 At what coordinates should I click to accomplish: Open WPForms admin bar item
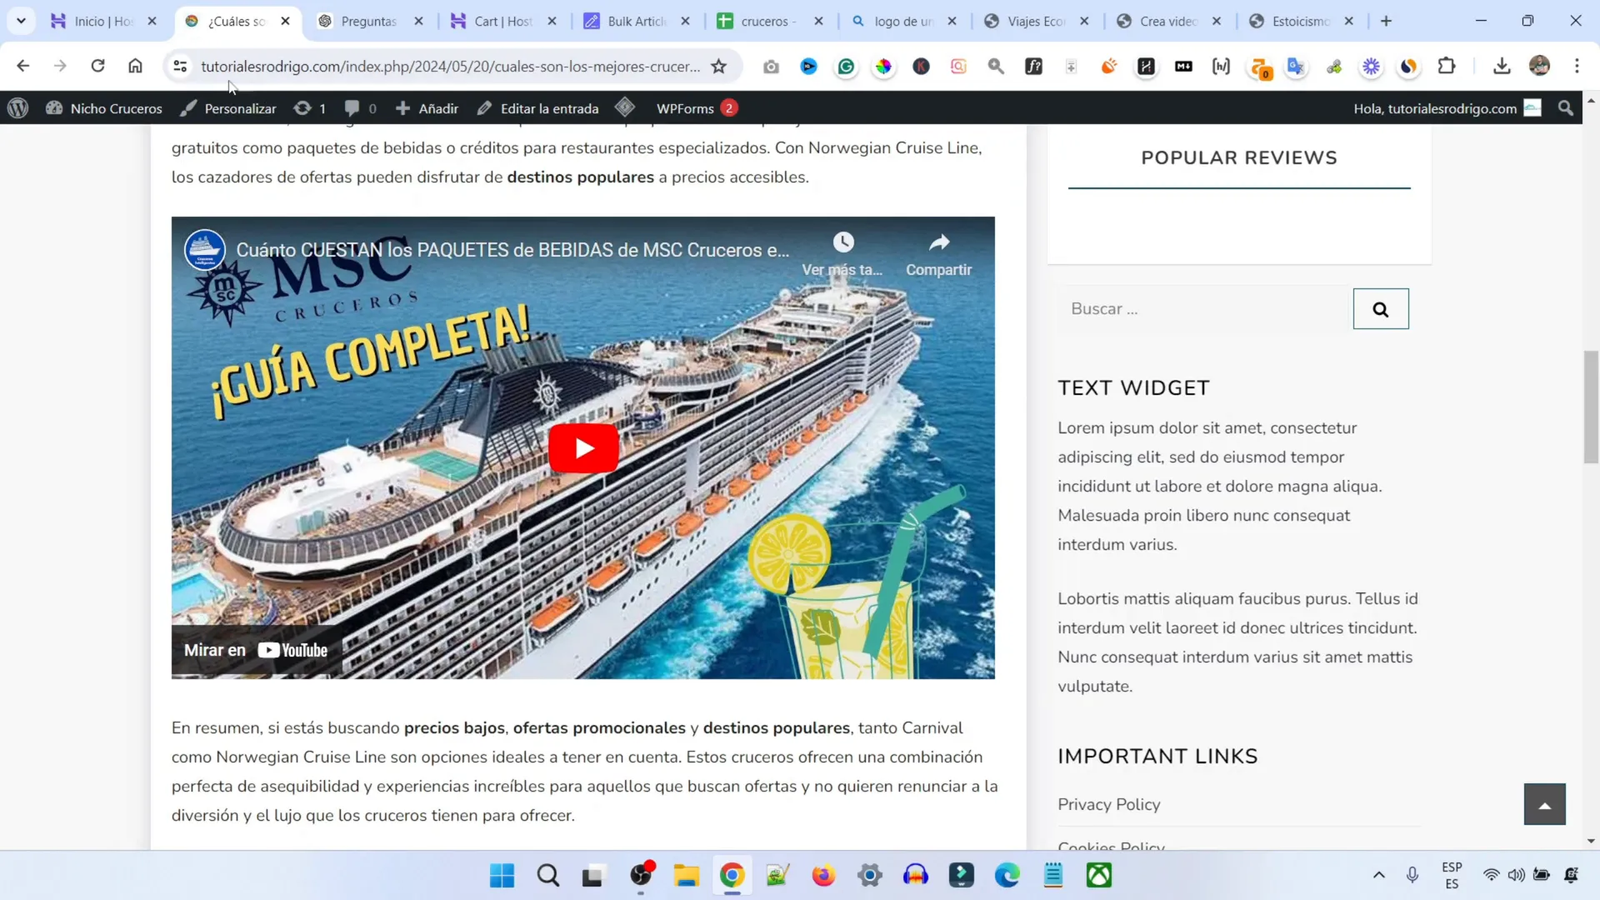pyautogui.click(x=685, y=108)
